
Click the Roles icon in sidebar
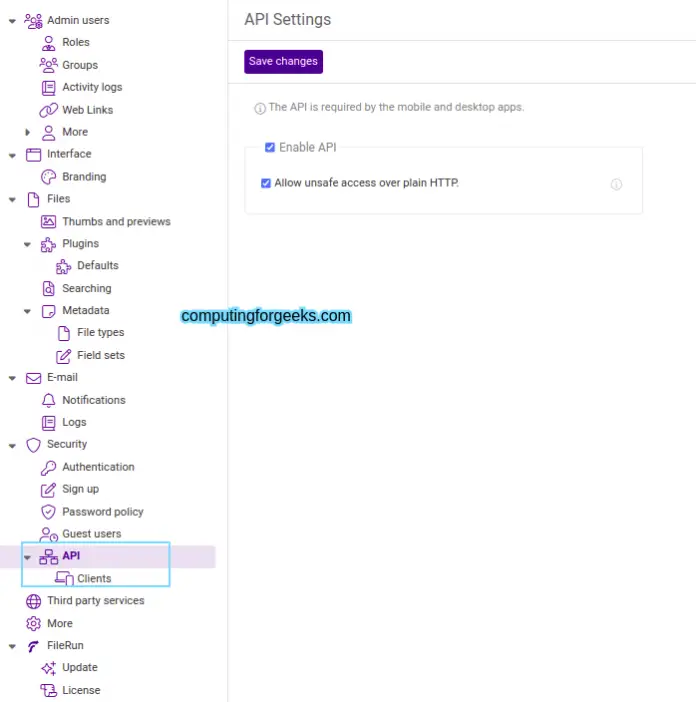click(x=48, y=43)
